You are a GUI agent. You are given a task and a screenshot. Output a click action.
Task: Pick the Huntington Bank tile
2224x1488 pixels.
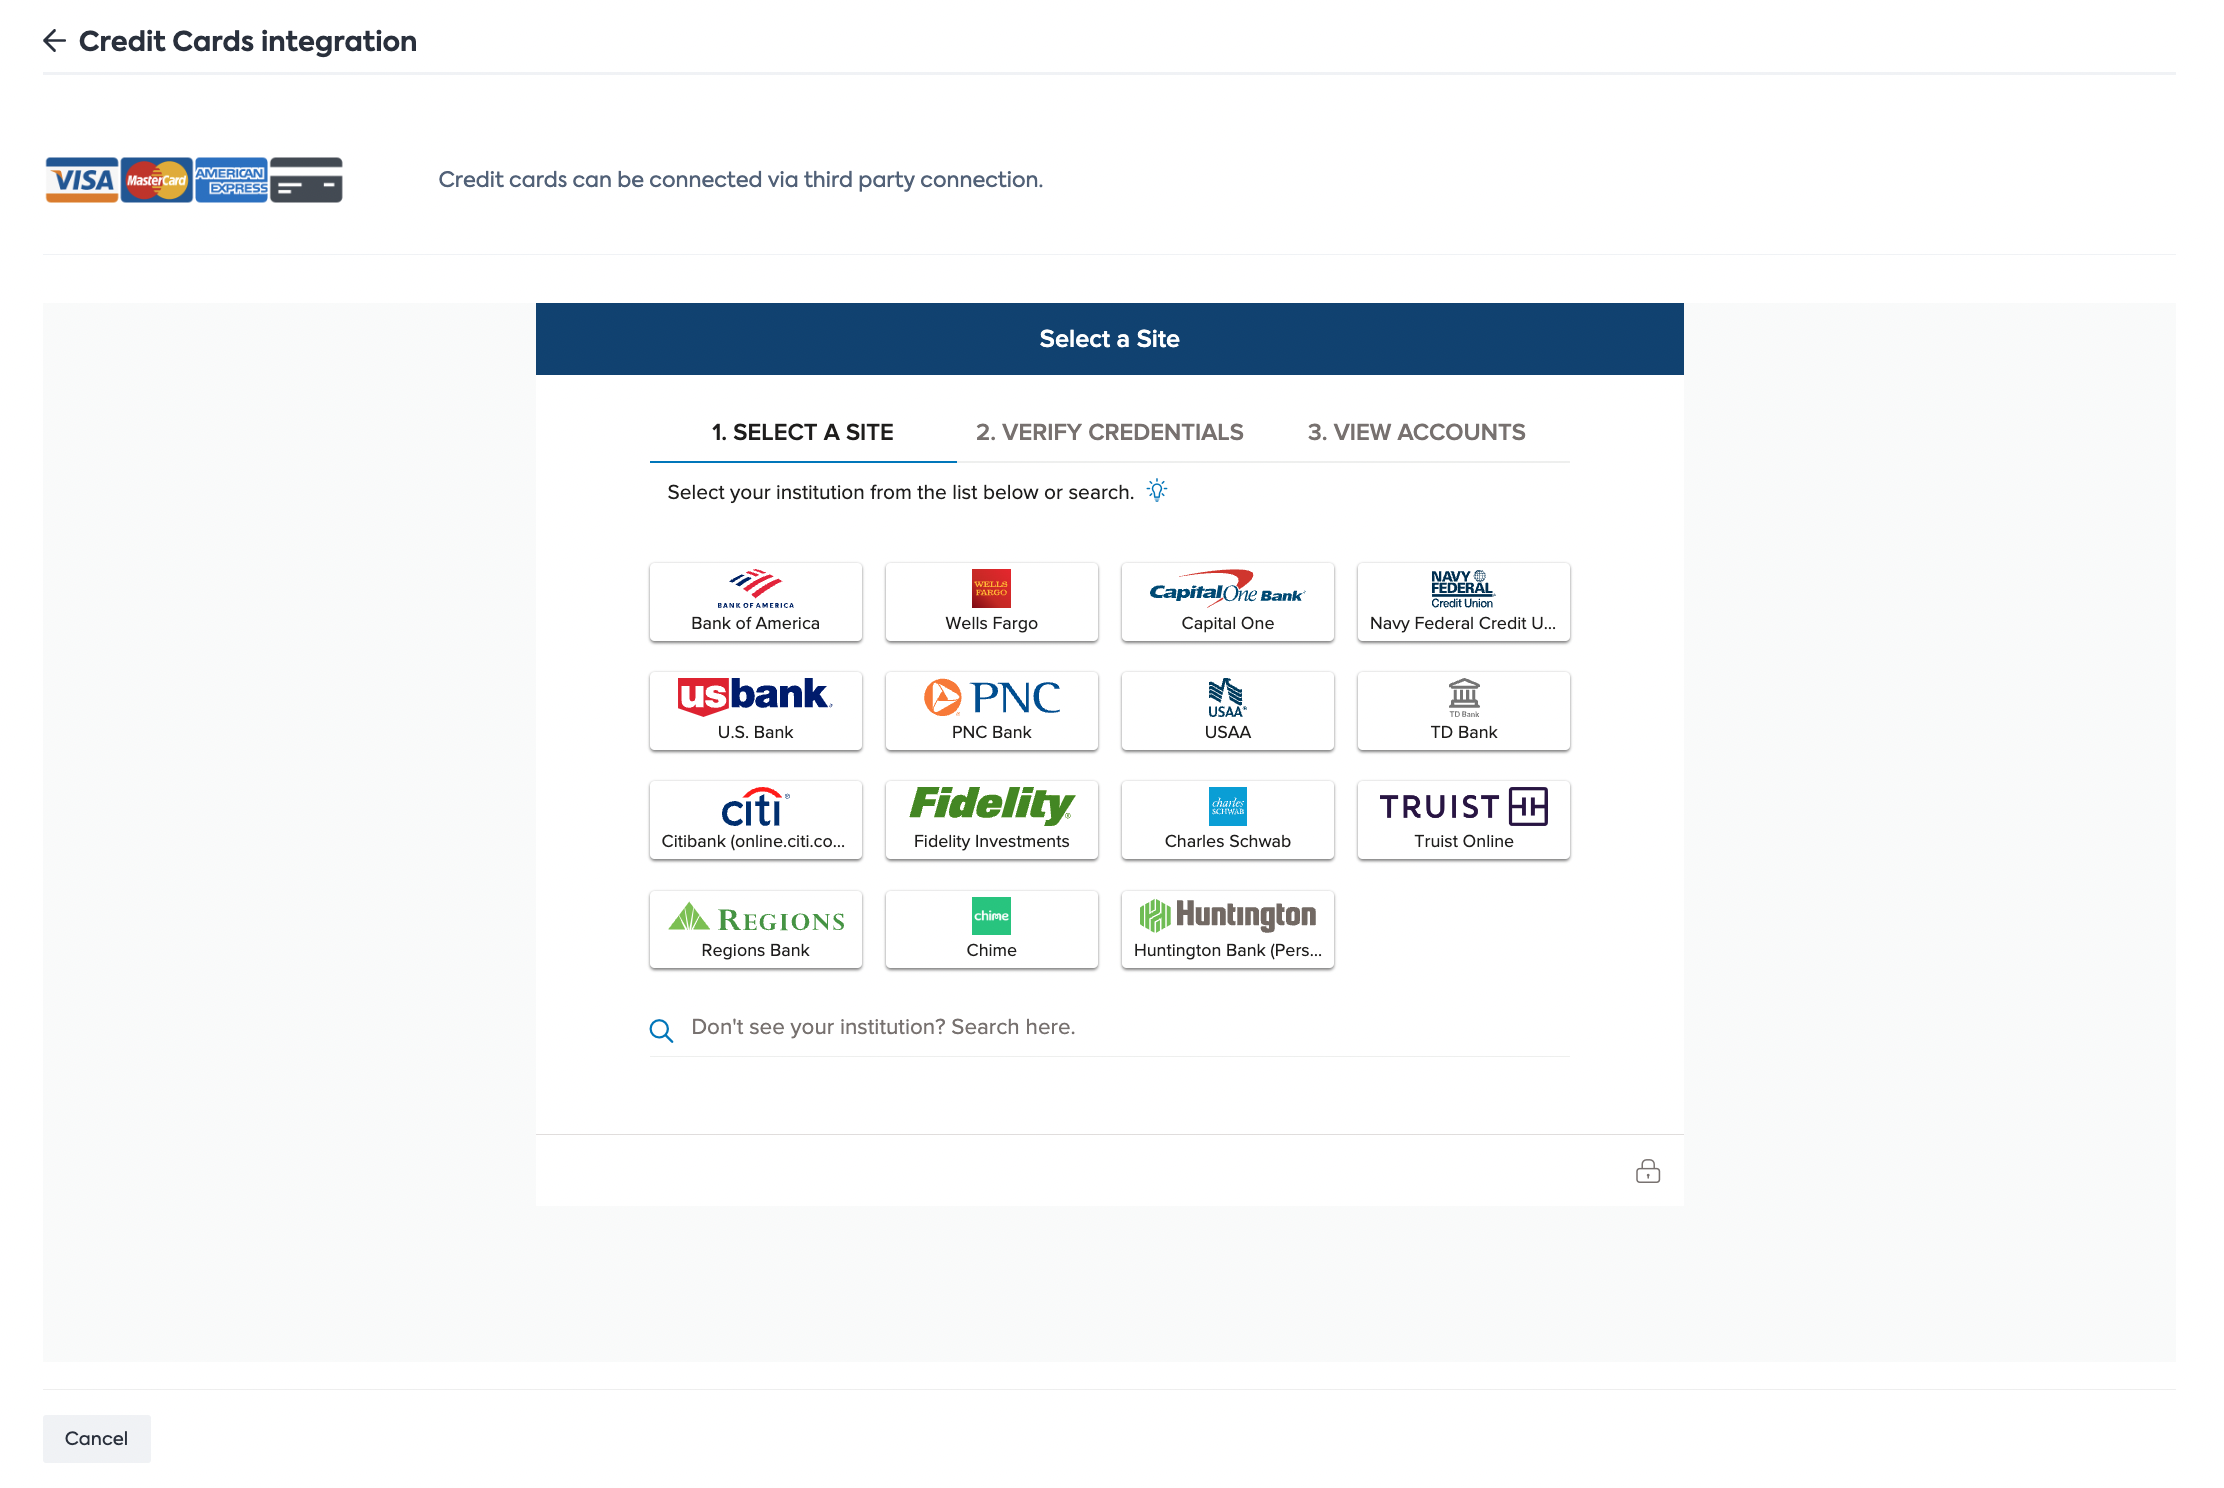click(1227, 928)
